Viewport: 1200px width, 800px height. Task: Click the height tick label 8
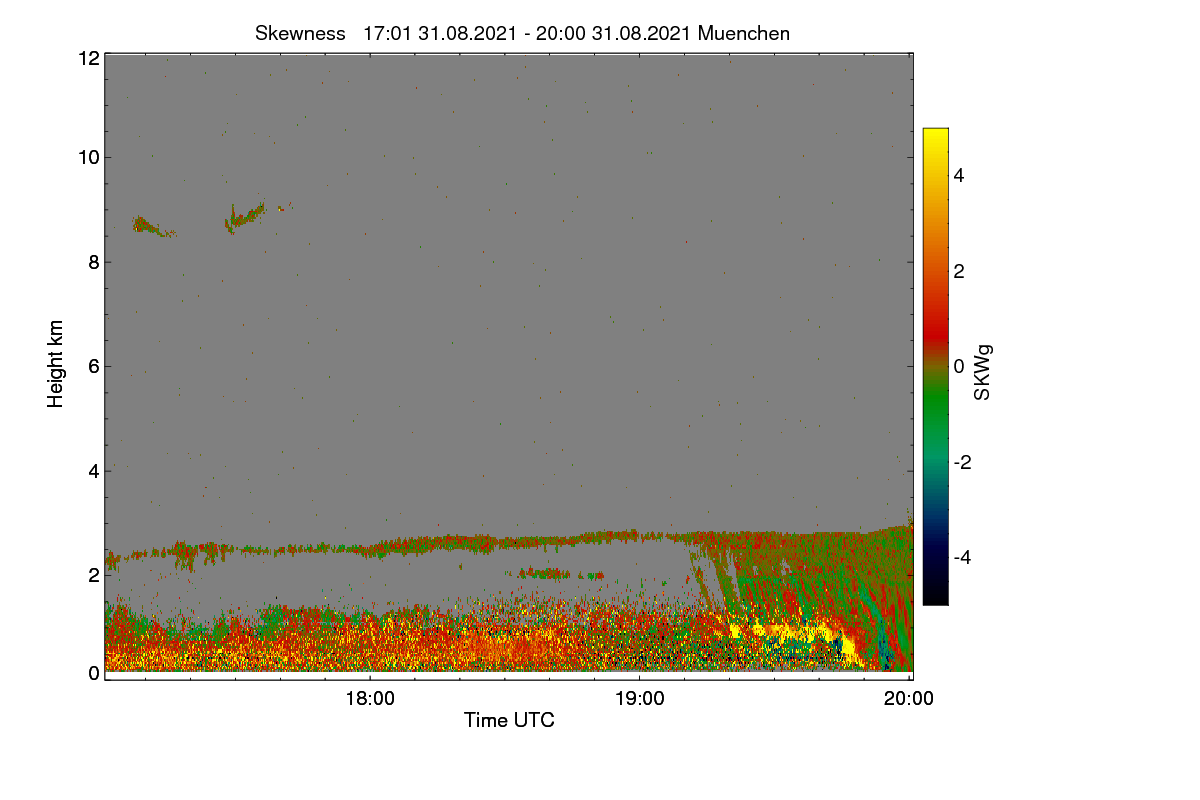[x=93, y=262]
